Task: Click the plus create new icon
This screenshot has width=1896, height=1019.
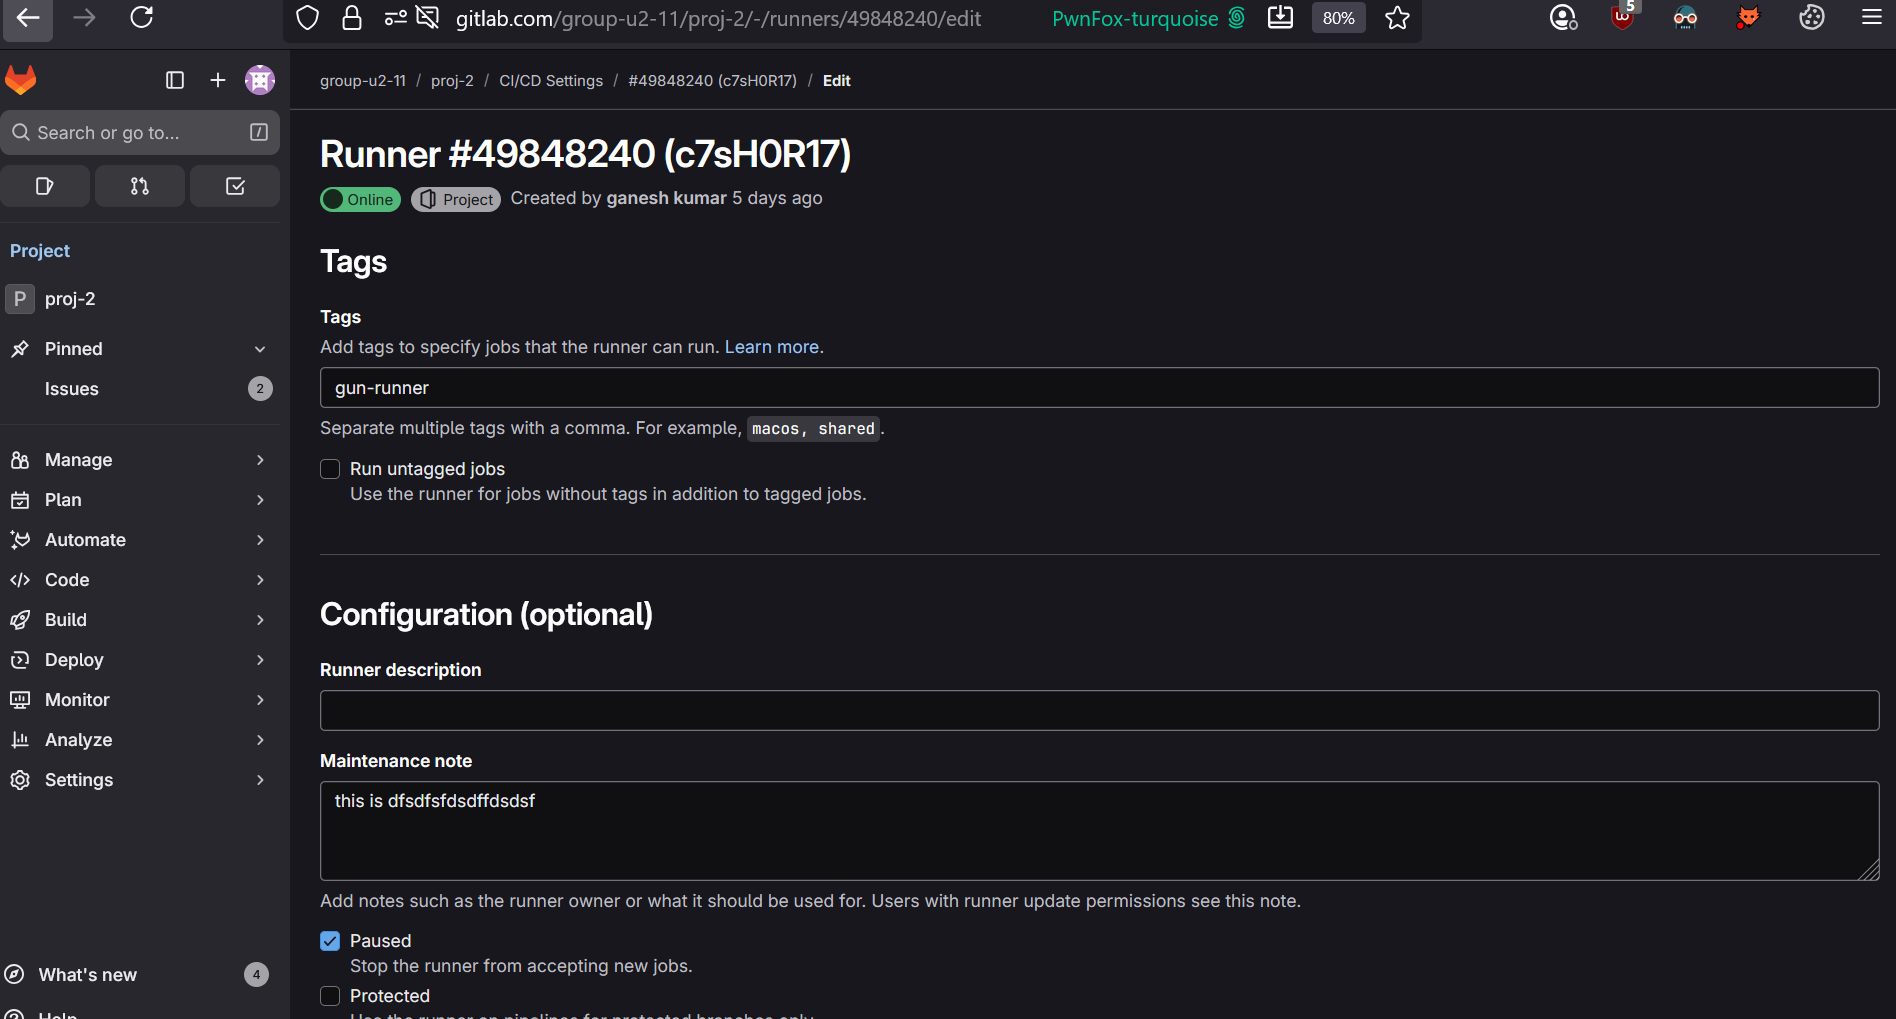Action: [218, 80]
